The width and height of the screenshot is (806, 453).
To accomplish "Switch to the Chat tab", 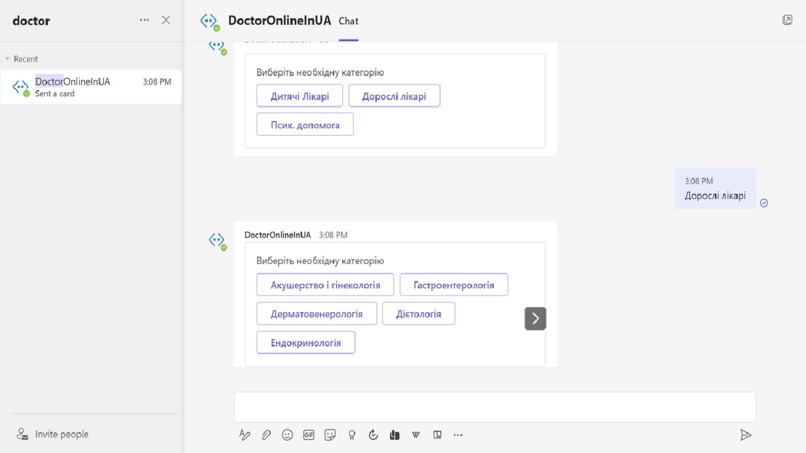I will point(348,21).
